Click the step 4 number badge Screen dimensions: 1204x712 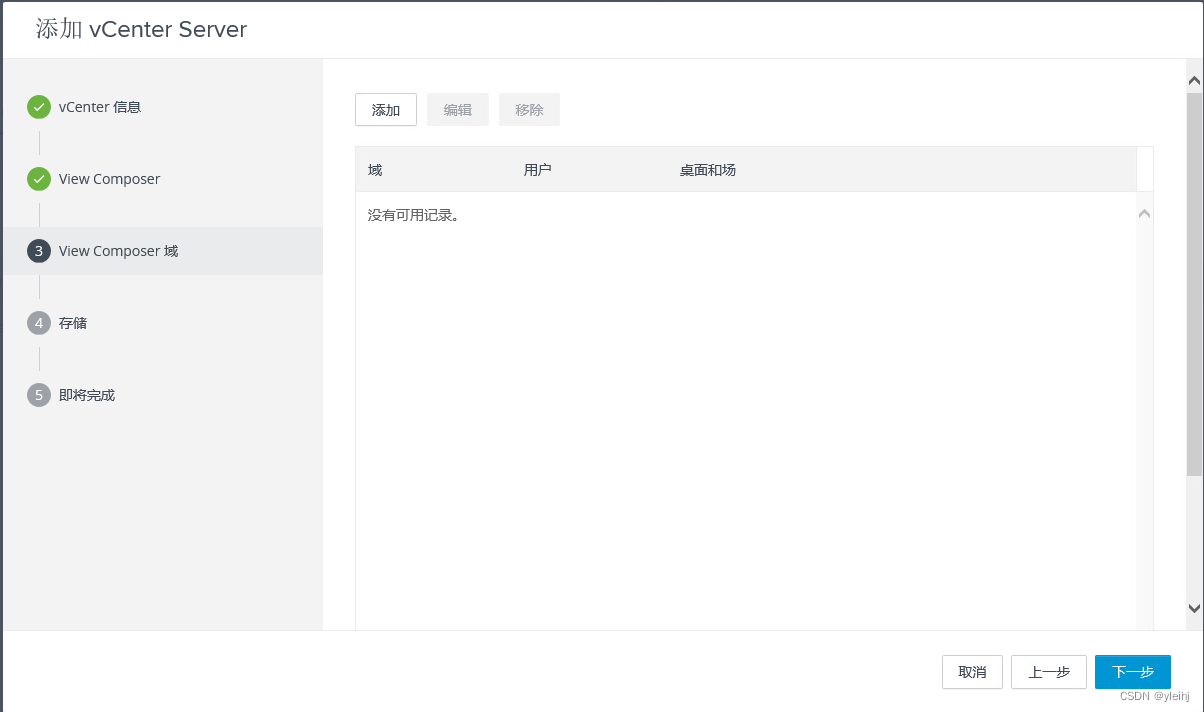click(x=39, y=323)
